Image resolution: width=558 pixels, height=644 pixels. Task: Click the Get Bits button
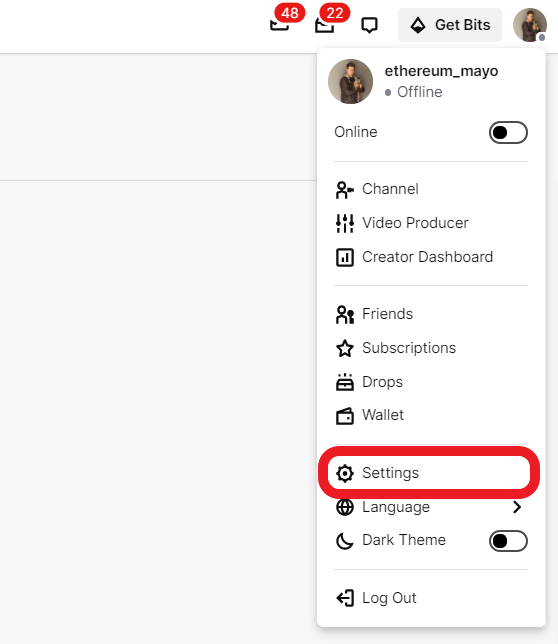point(450,25)
